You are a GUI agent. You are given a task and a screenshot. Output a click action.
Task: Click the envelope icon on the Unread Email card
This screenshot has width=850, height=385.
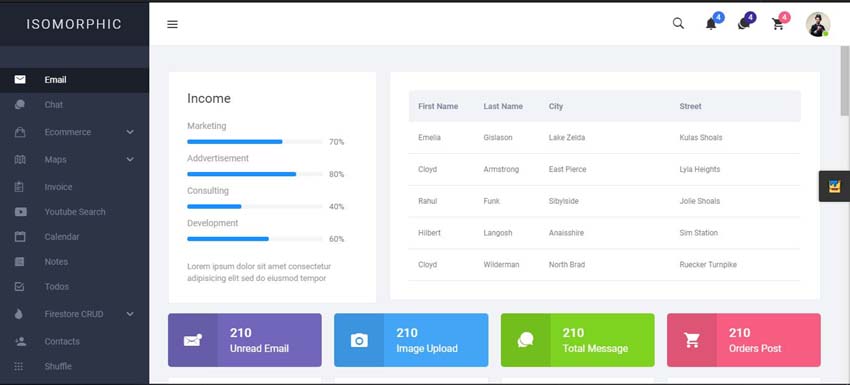[192, 340]
